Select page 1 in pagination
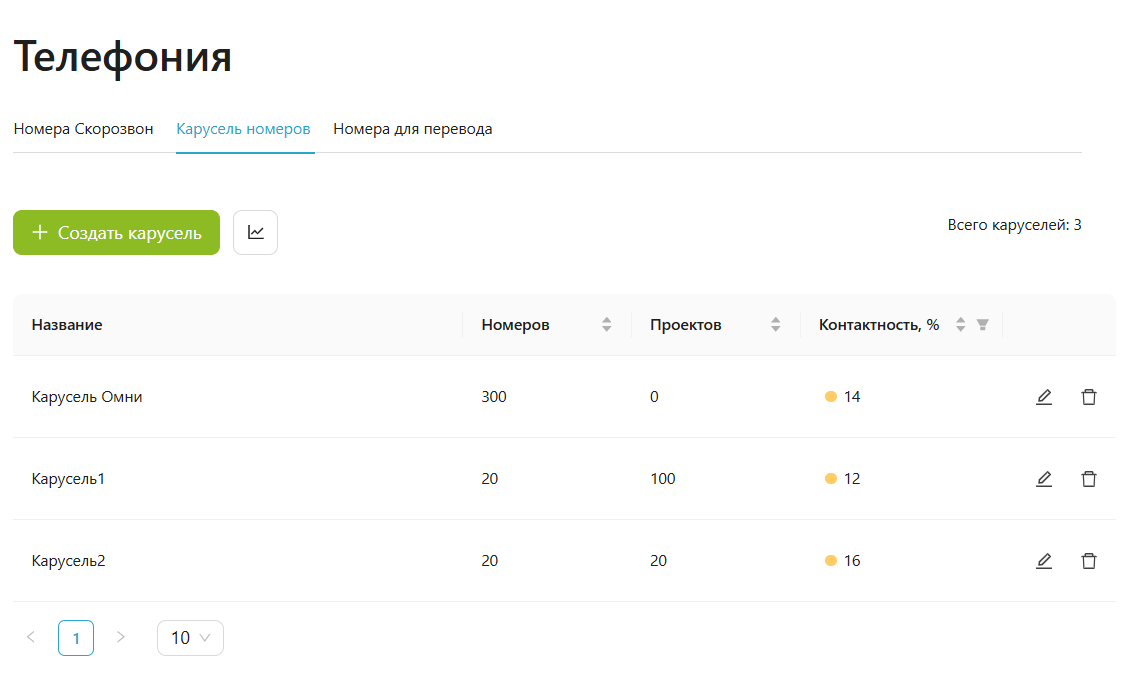Image resolution: width=1130 pixels, height=677 pixels. click(x=76, y=637)
